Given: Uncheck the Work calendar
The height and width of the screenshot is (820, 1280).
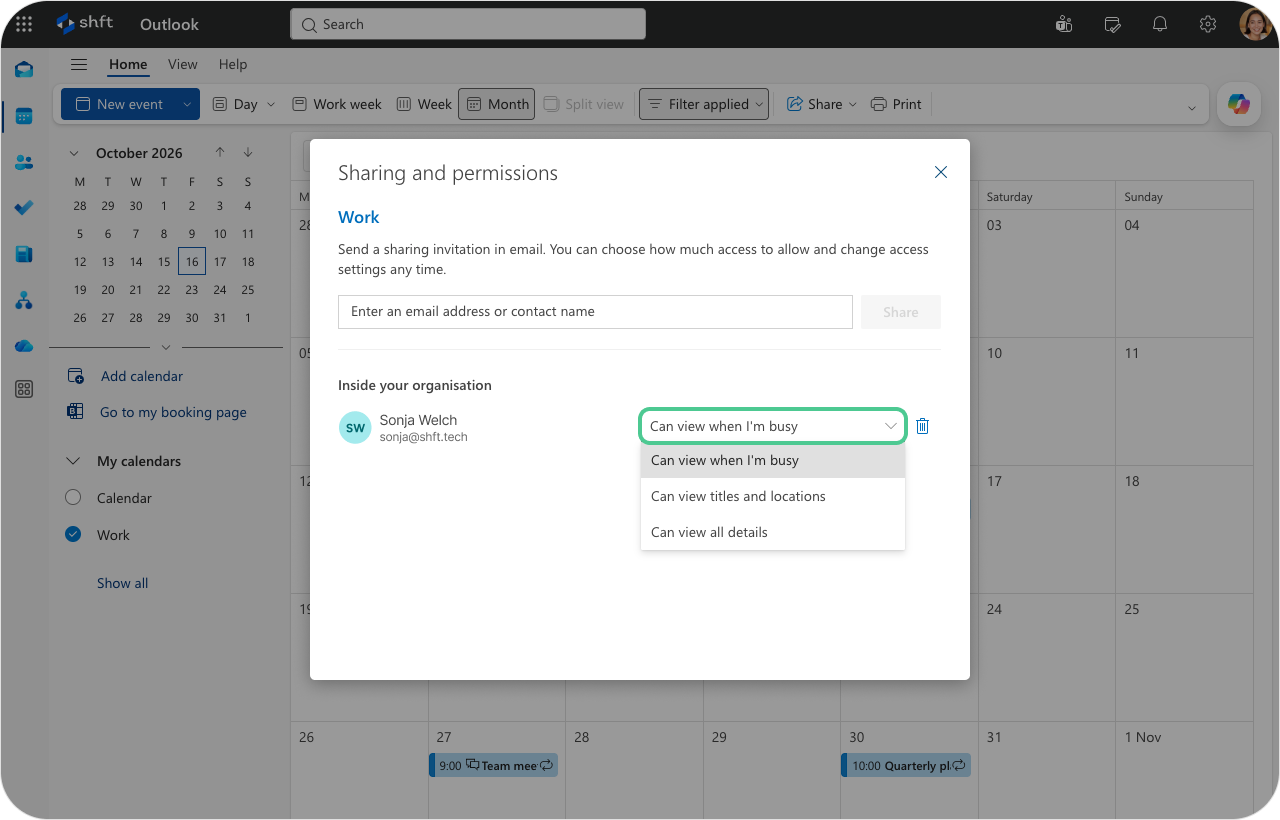Looking at the screenshot, I should point(73,535).
